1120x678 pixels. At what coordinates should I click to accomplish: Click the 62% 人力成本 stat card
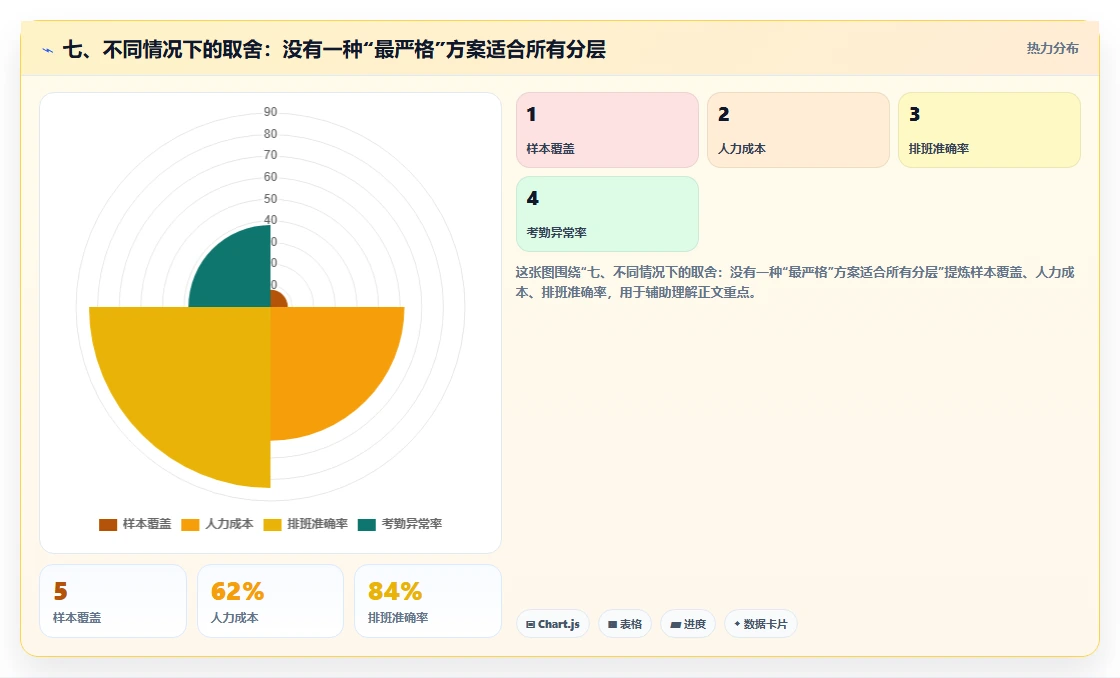pyautogui.click(x=271, y=601)
